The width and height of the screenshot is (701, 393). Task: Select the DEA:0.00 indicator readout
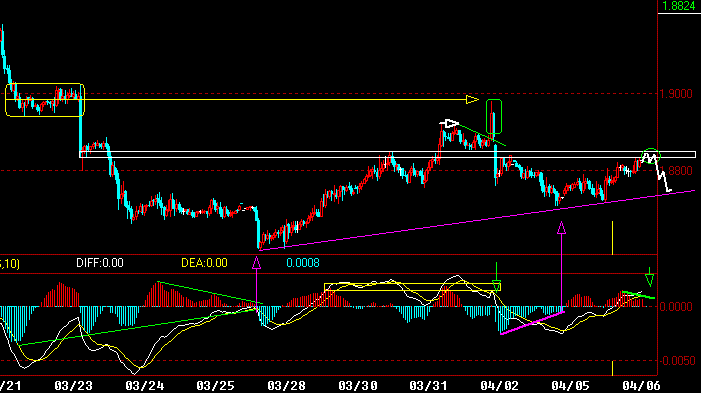tap(204, 263)
